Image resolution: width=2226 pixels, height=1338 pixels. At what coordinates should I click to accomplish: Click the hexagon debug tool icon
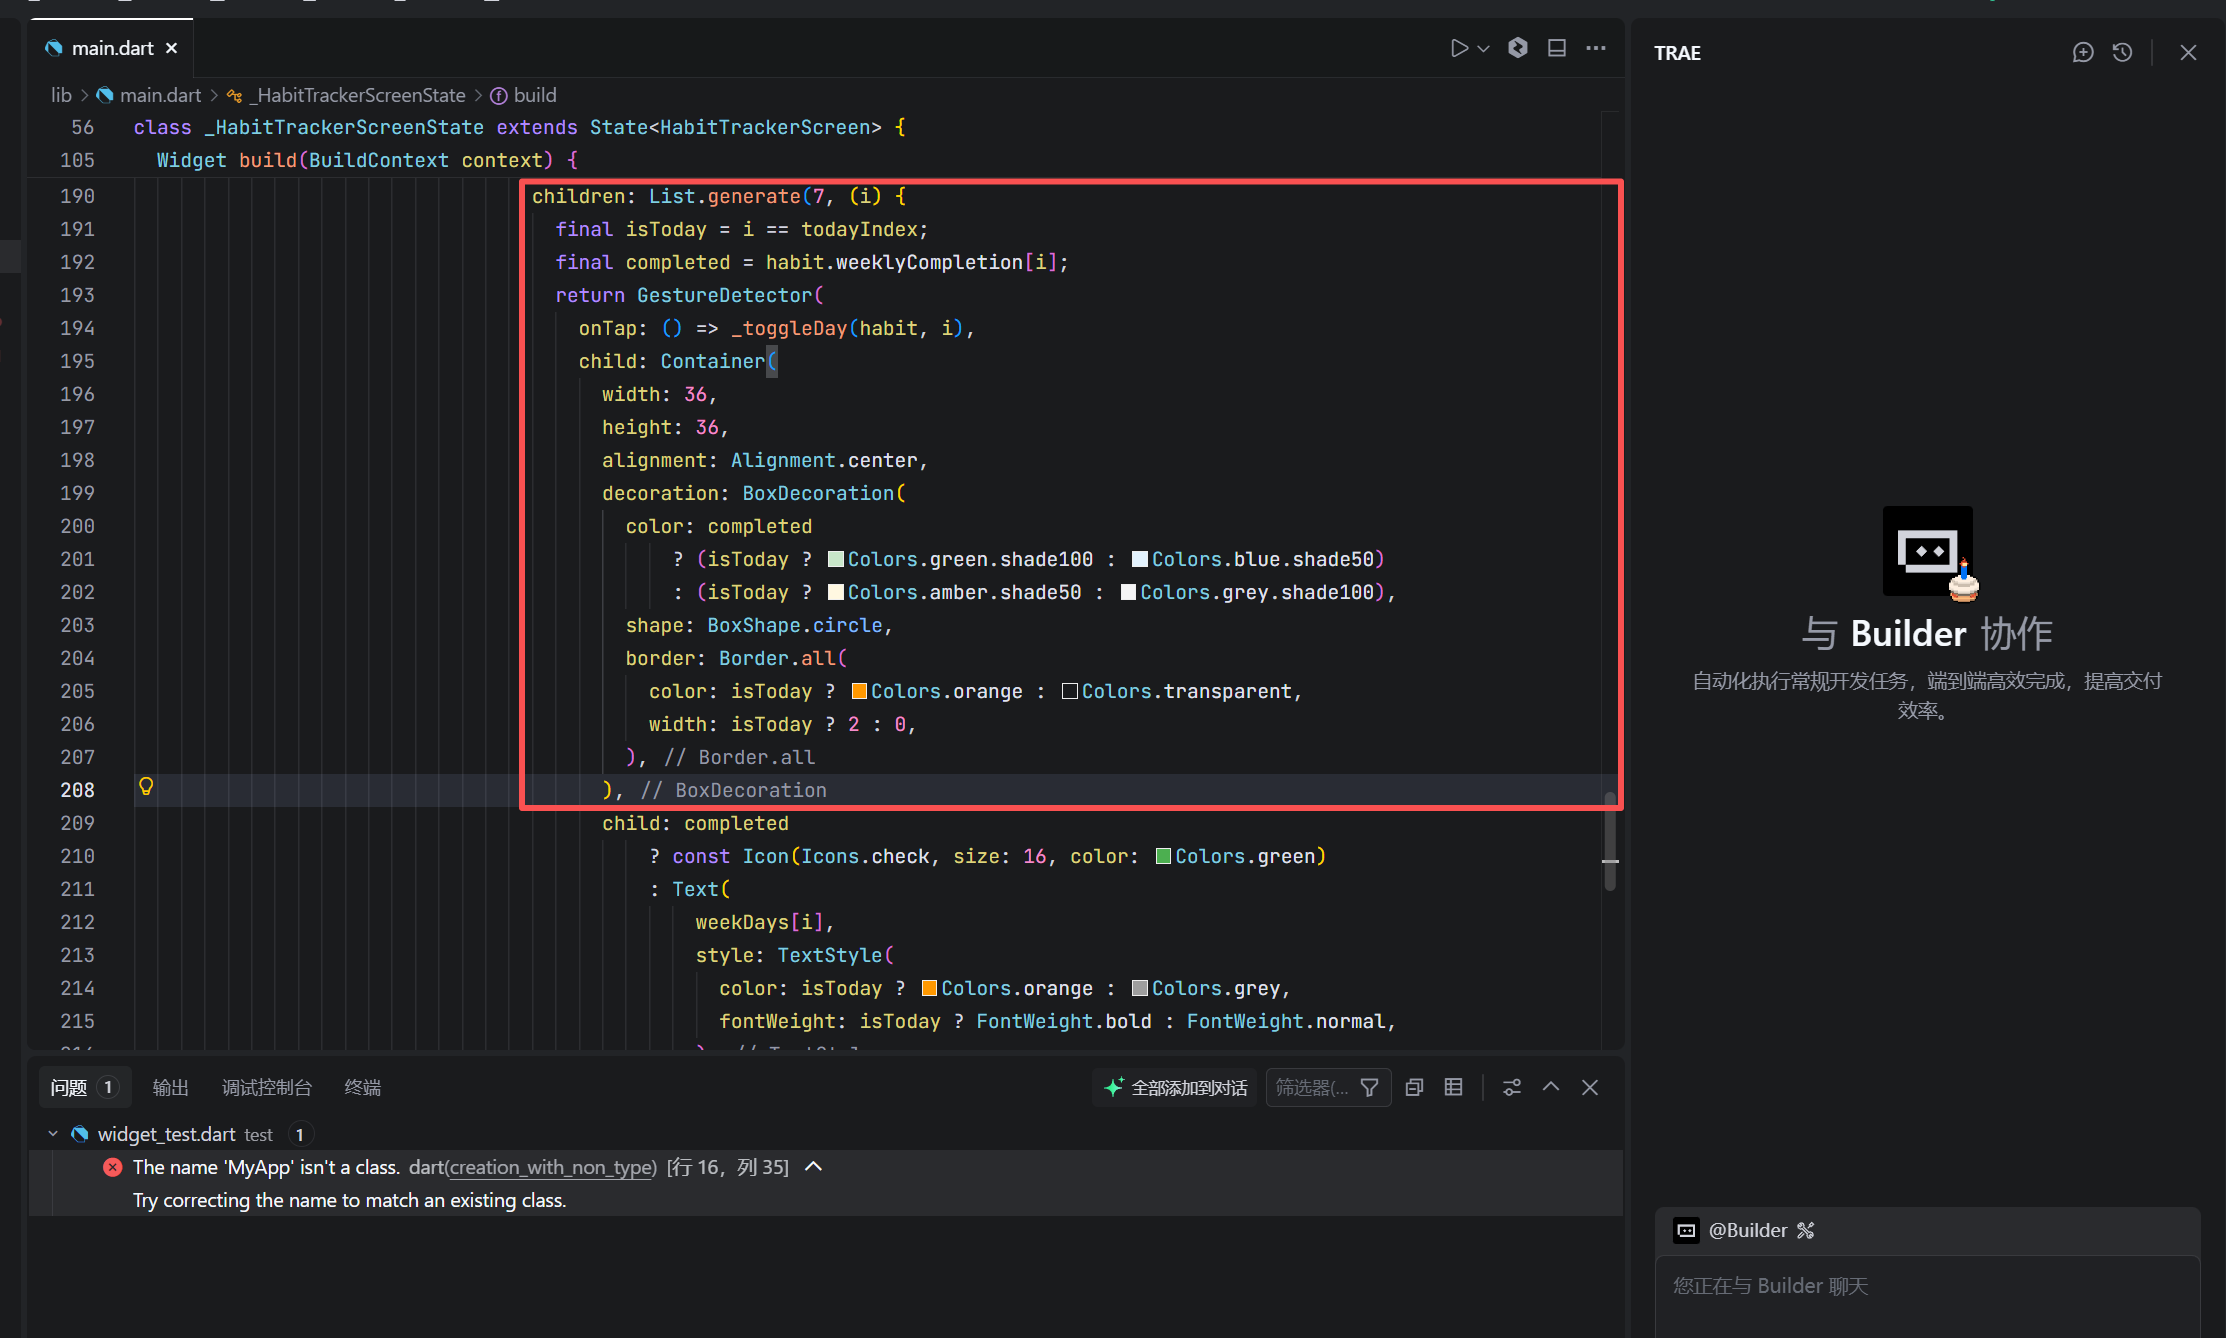[x=1518, y=48]
